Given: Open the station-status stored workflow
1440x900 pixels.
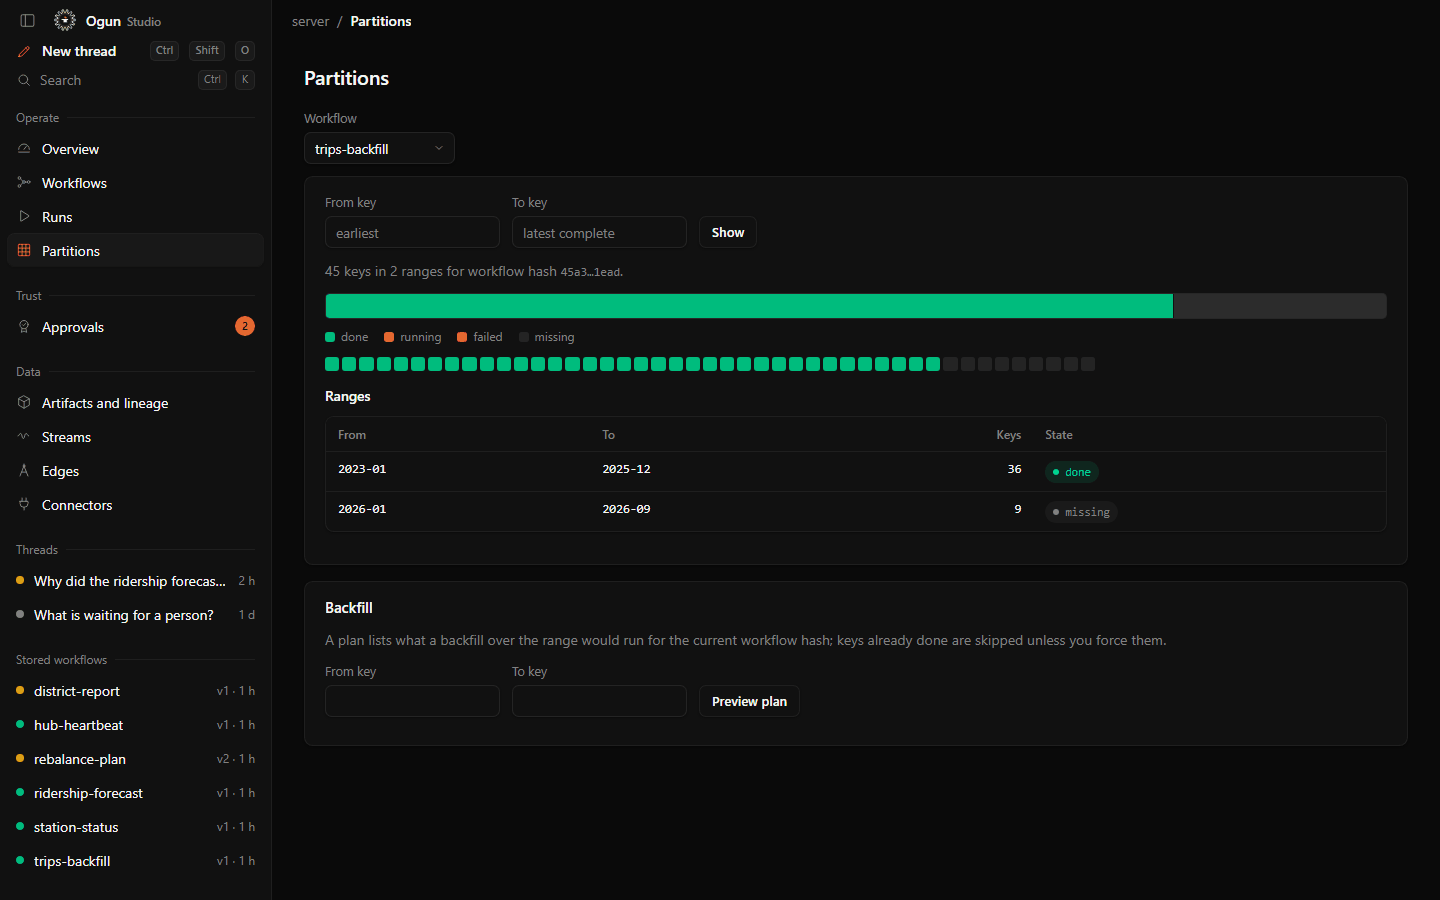Looking at the screenshot, I should [x=135, y=827].
